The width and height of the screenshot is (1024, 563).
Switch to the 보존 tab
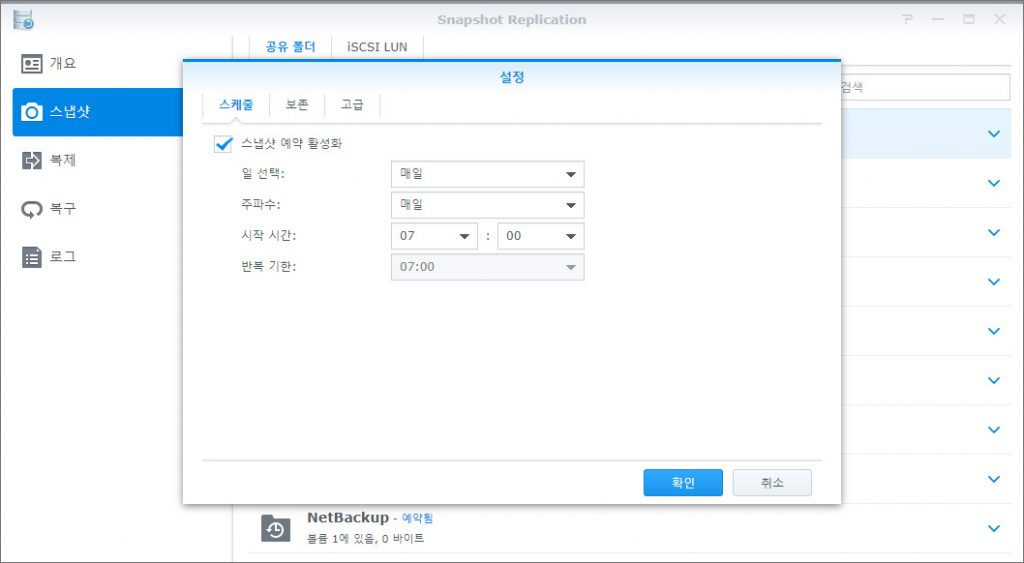(297, 105)
